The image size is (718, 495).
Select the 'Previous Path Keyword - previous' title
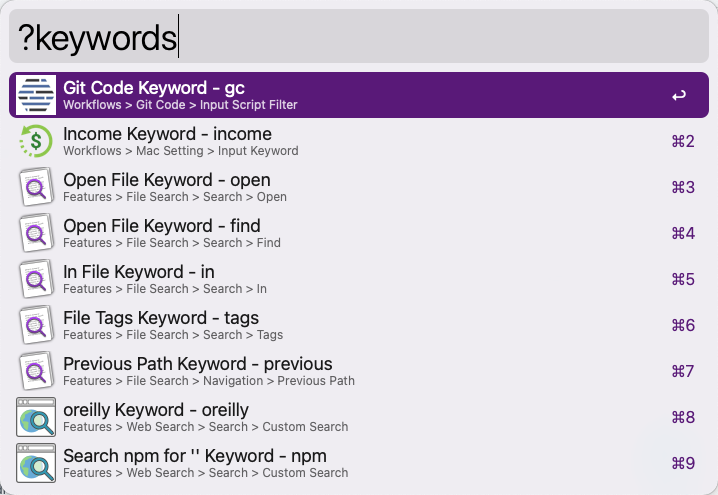(x=198, y=364)
